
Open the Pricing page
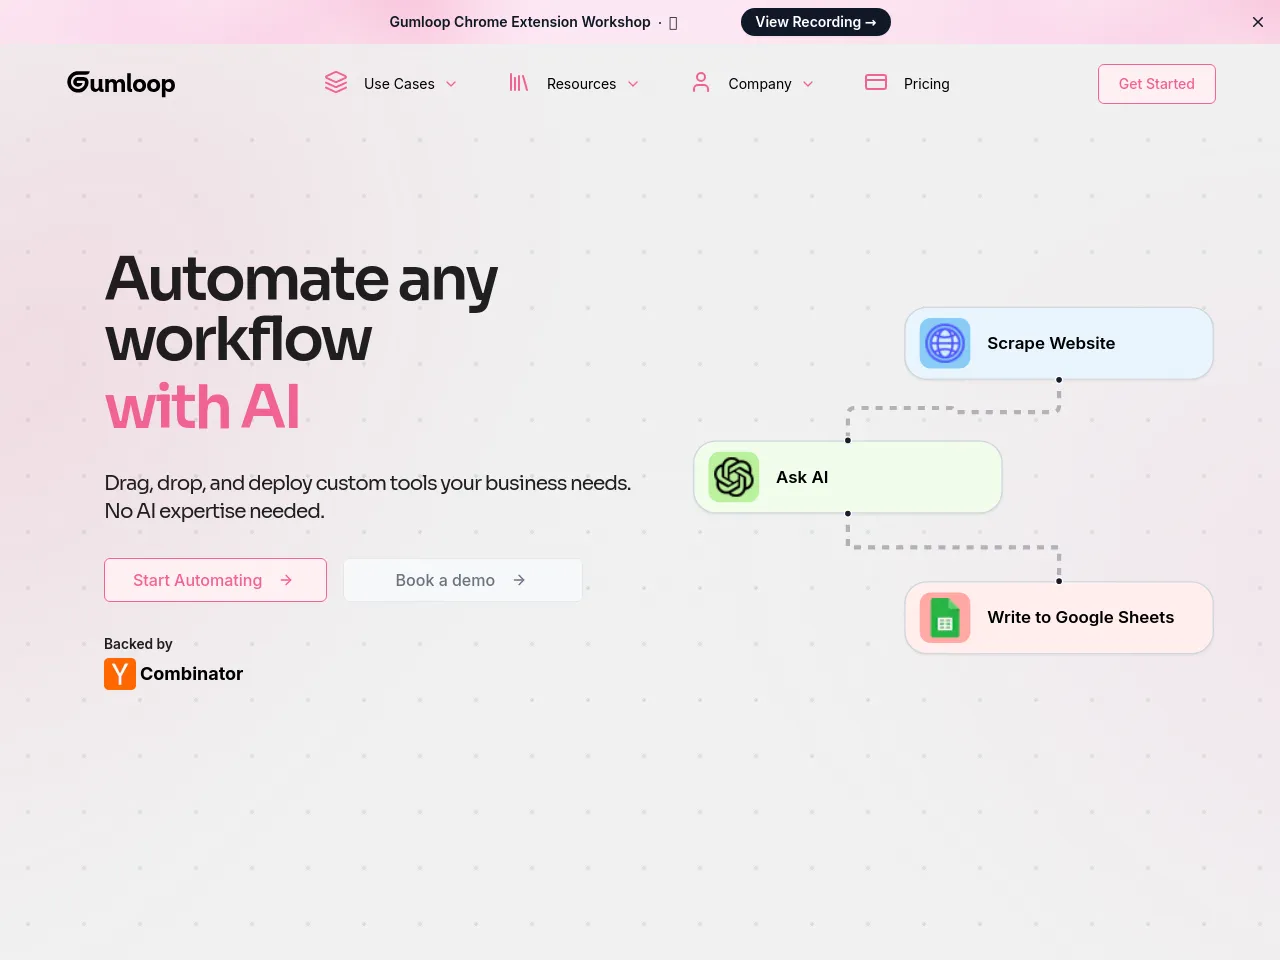click(x=926, y=84)
